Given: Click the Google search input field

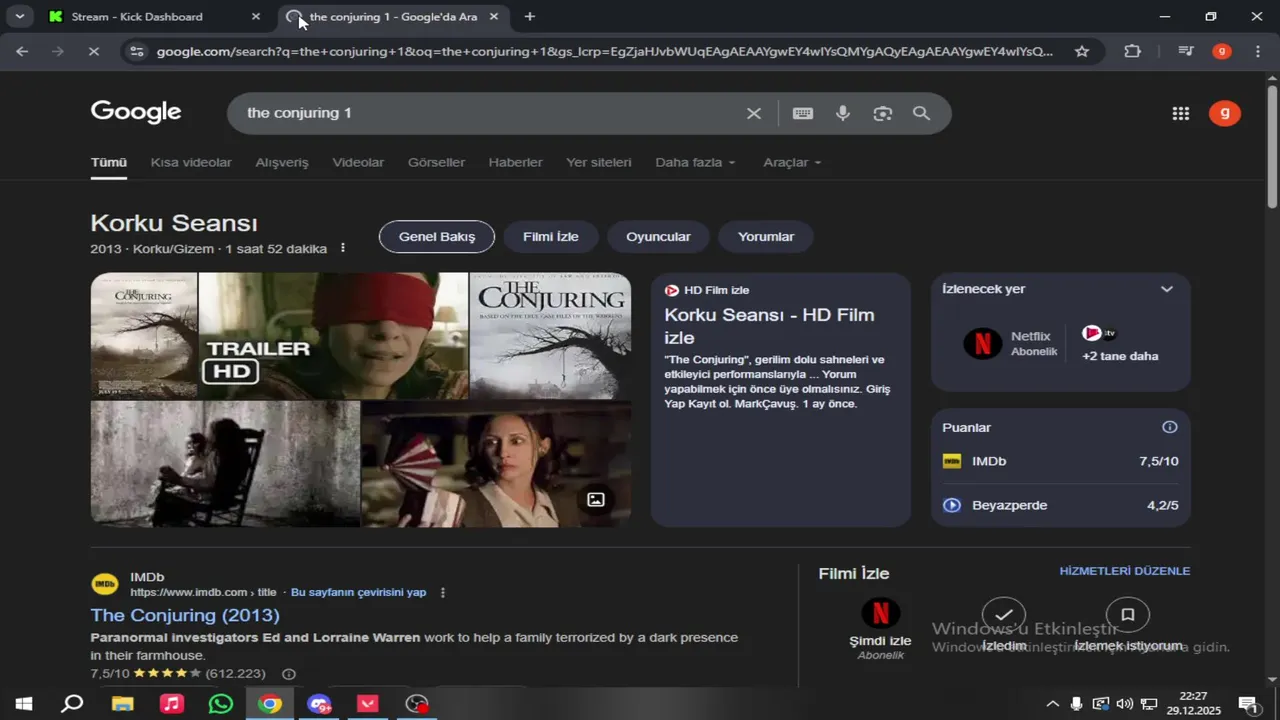Looking at the screenshot, I should click(x=490, y=113).
